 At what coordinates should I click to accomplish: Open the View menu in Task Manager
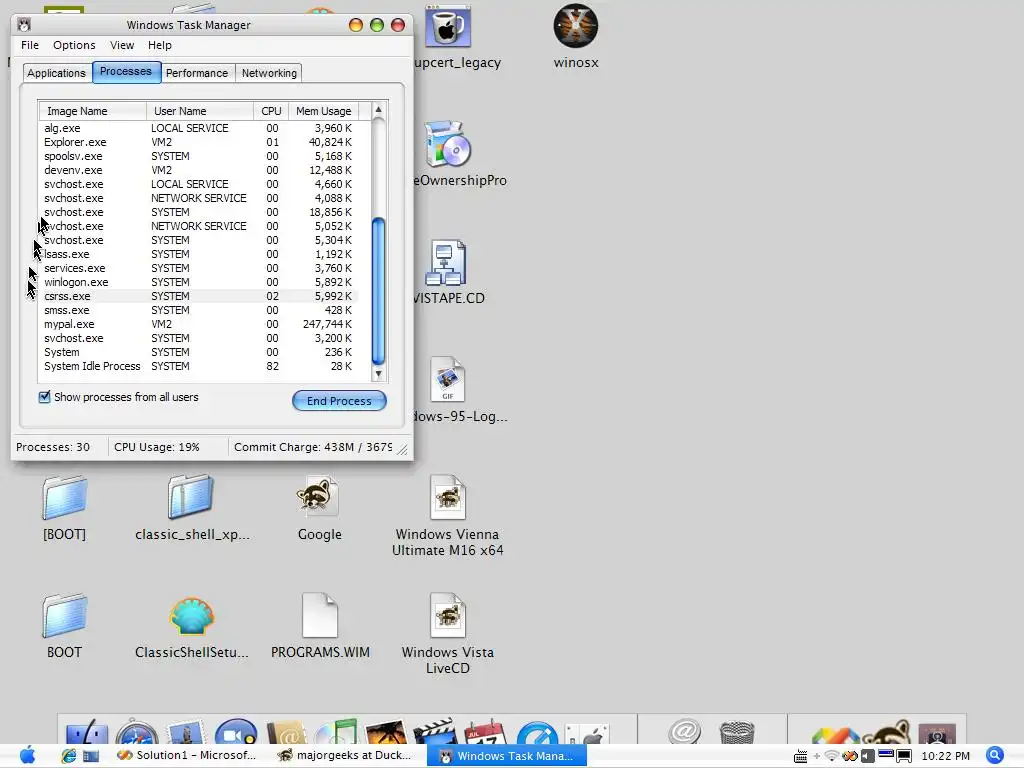click(x=122, y=45)
